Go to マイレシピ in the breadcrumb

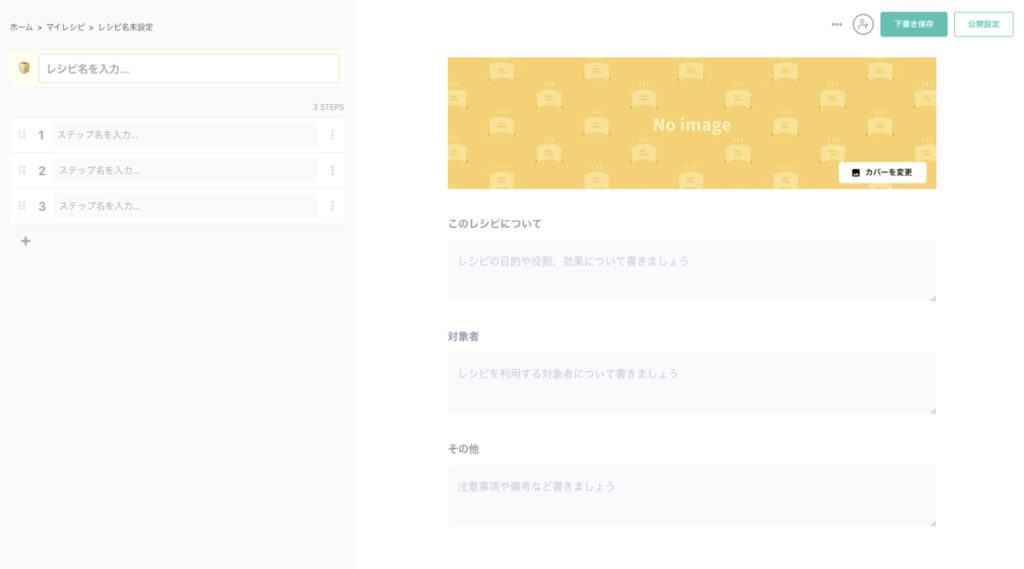tap(65, 27)
